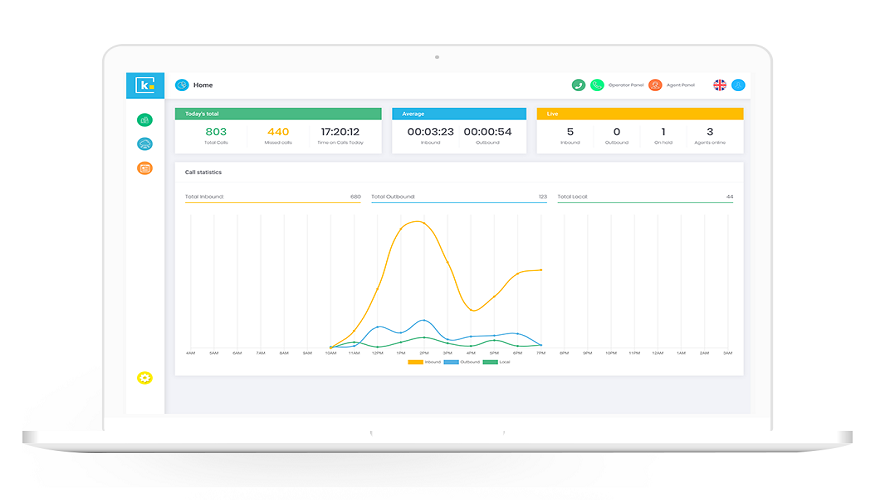Viewport: 890px width, 500px height.
Task: Open the blue cloud phone sidebar icon
Action: (145, 144)
